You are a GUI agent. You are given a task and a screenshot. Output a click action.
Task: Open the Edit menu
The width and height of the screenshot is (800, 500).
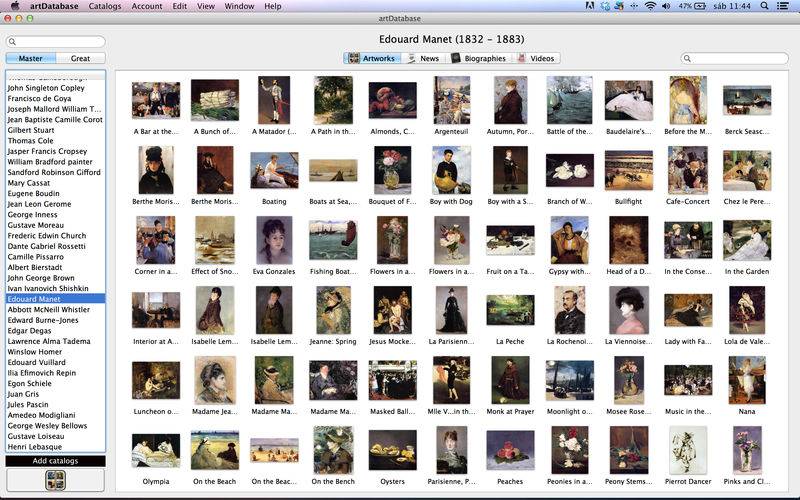179,6
